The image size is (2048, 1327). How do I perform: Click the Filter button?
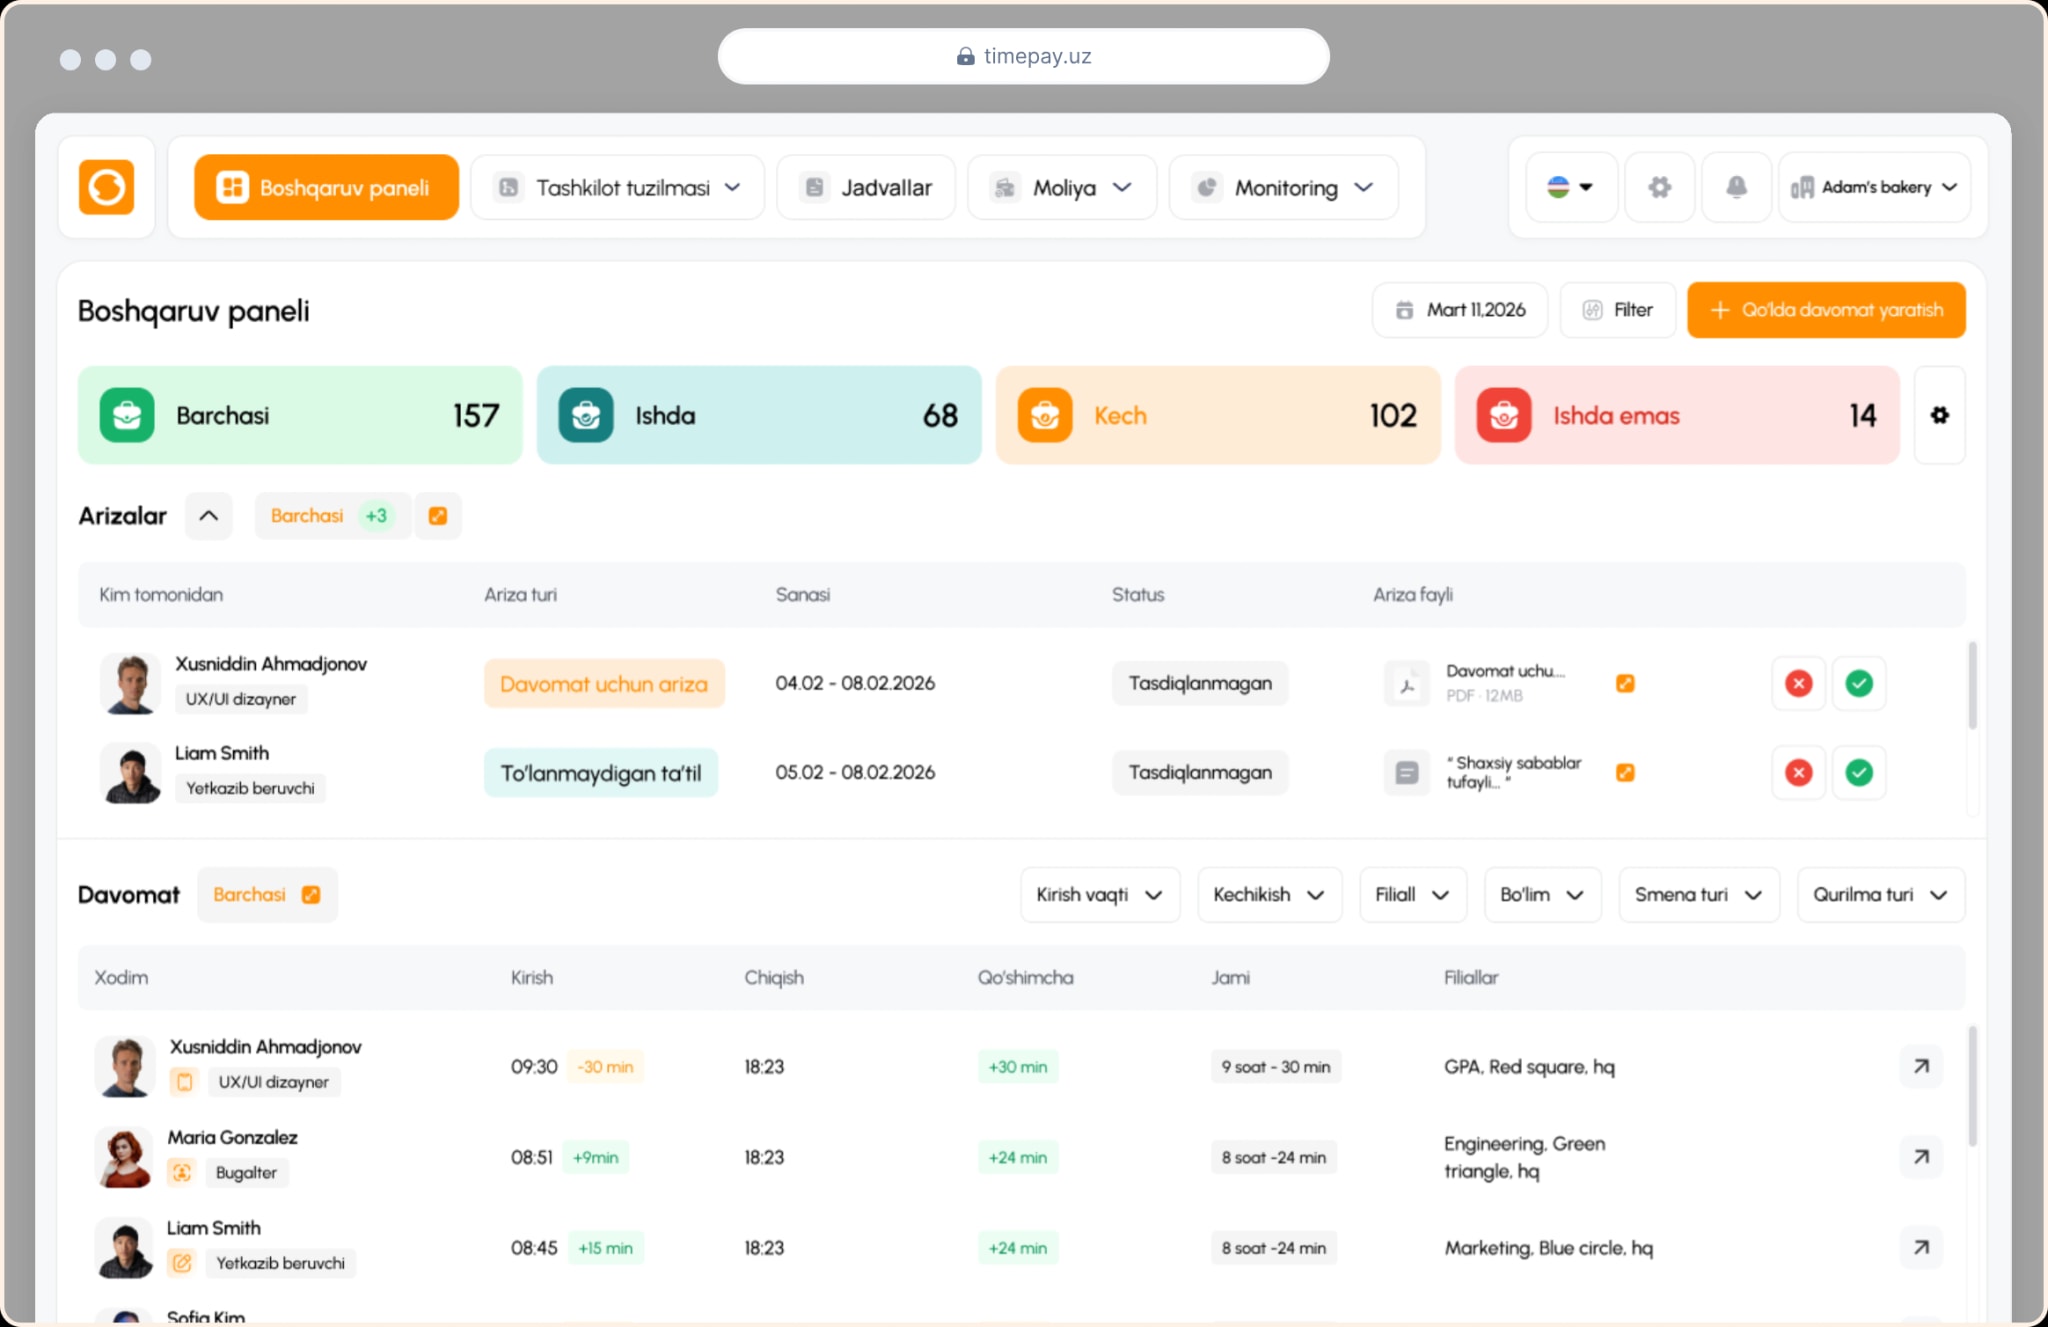[1618, 310]
